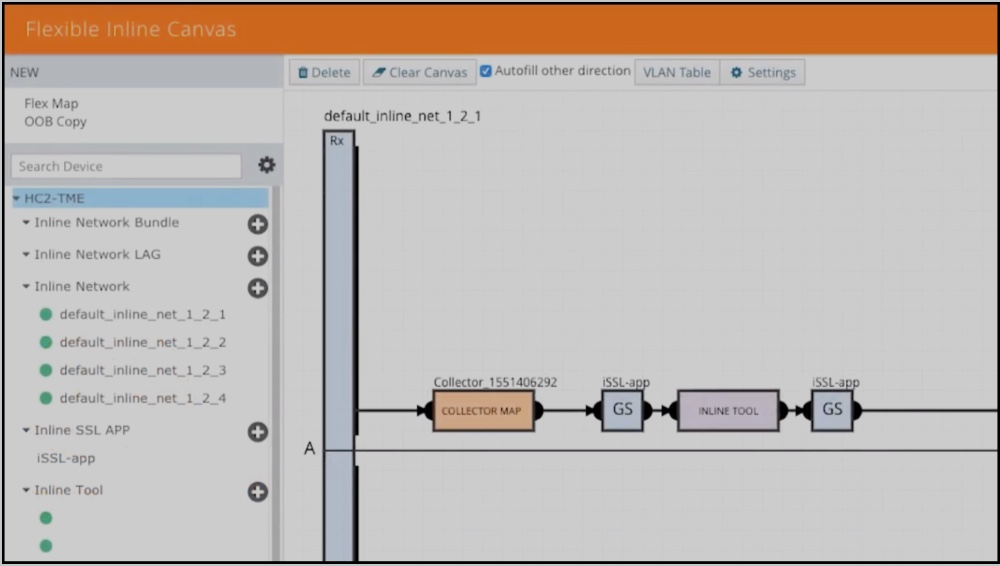Click the trash icon in Delete button
This screenshot has height=566, width=1000.
tap(303, 73)
